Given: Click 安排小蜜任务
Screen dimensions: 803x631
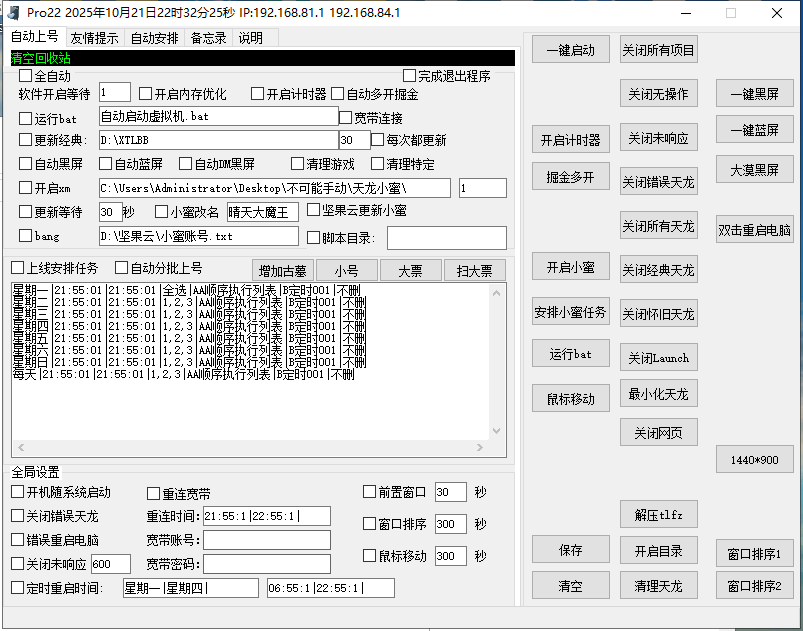Looking at the screenshot, I should [570, 312].
